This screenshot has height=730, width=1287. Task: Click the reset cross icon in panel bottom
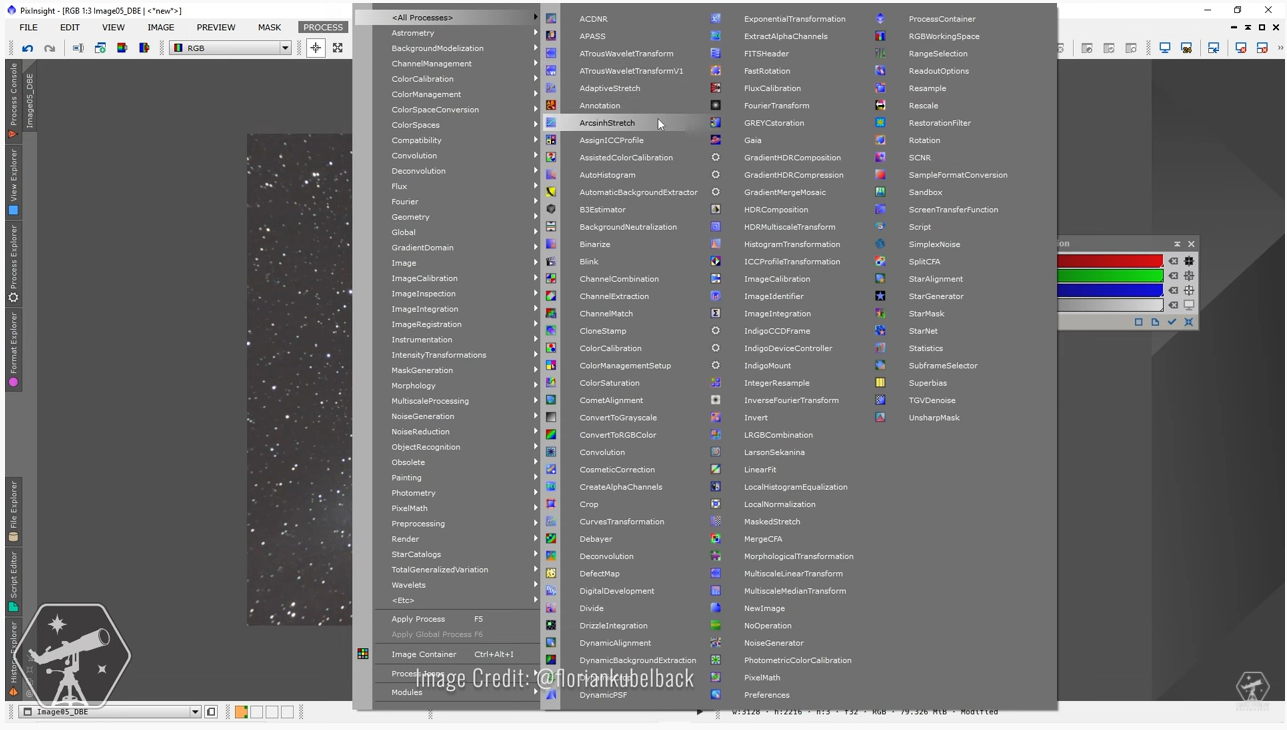tap(1189, 322)
